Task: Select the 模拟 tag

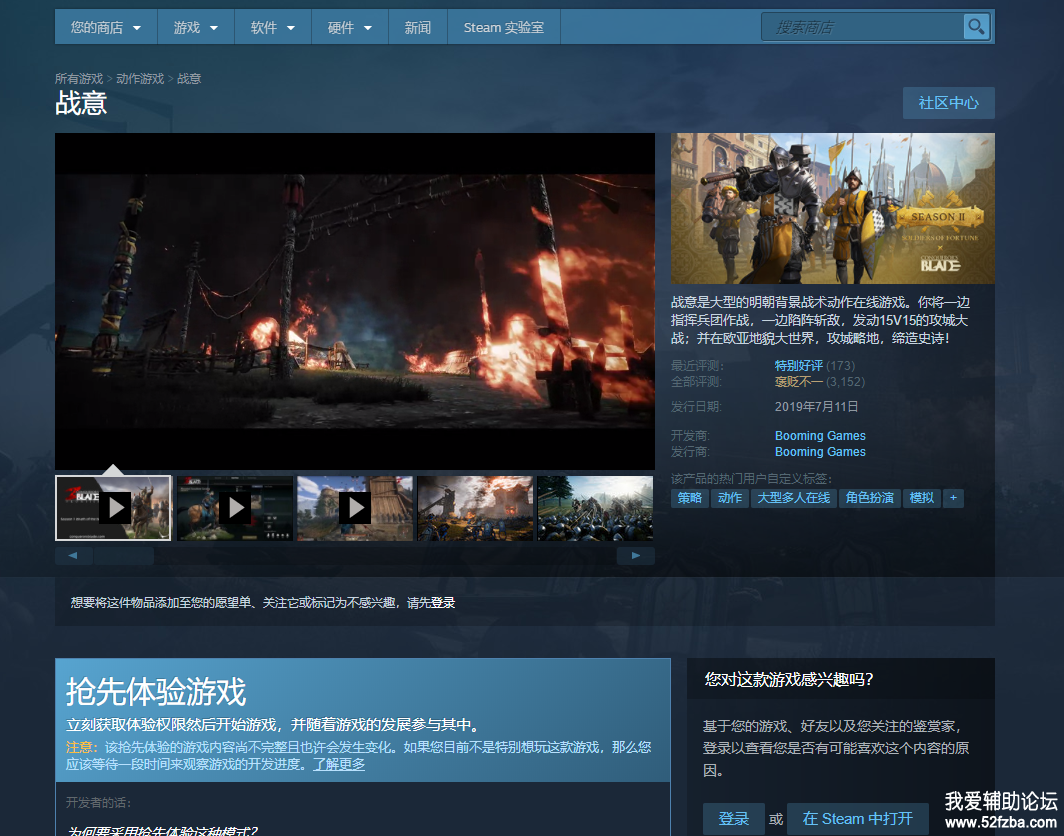Action: click(922, 498)
